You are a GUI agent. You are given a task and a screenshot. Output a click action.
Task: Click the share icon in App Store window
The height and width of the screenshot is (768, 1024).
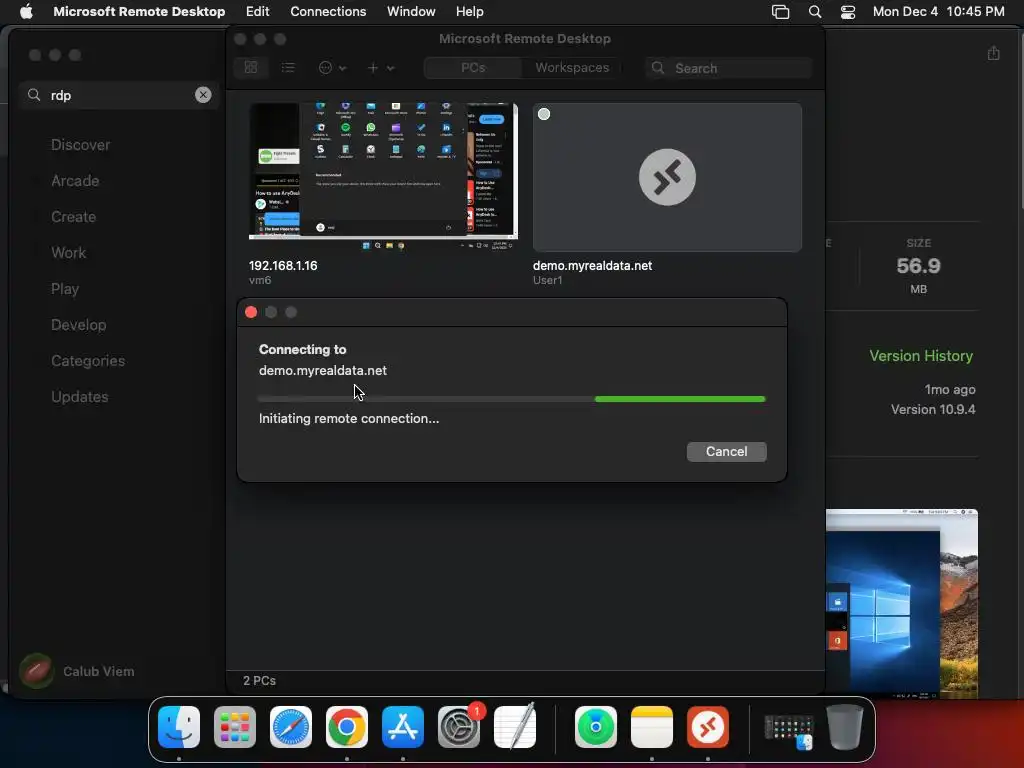993,53
